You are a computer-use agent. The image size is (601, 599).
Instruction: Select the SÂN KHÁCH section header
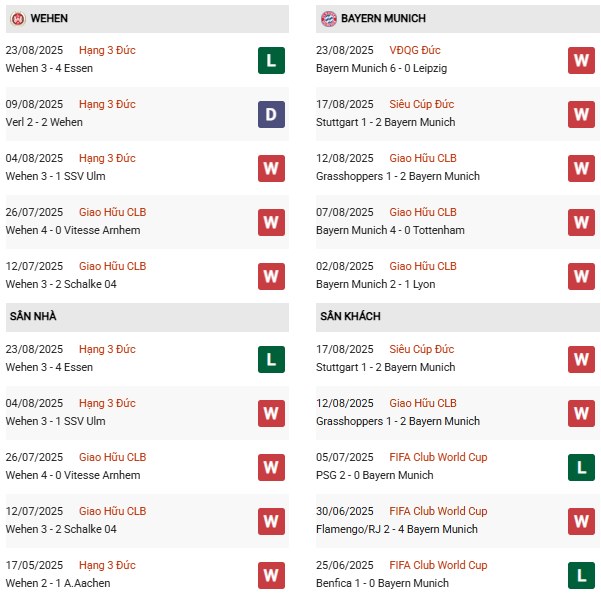pos(350,316)
